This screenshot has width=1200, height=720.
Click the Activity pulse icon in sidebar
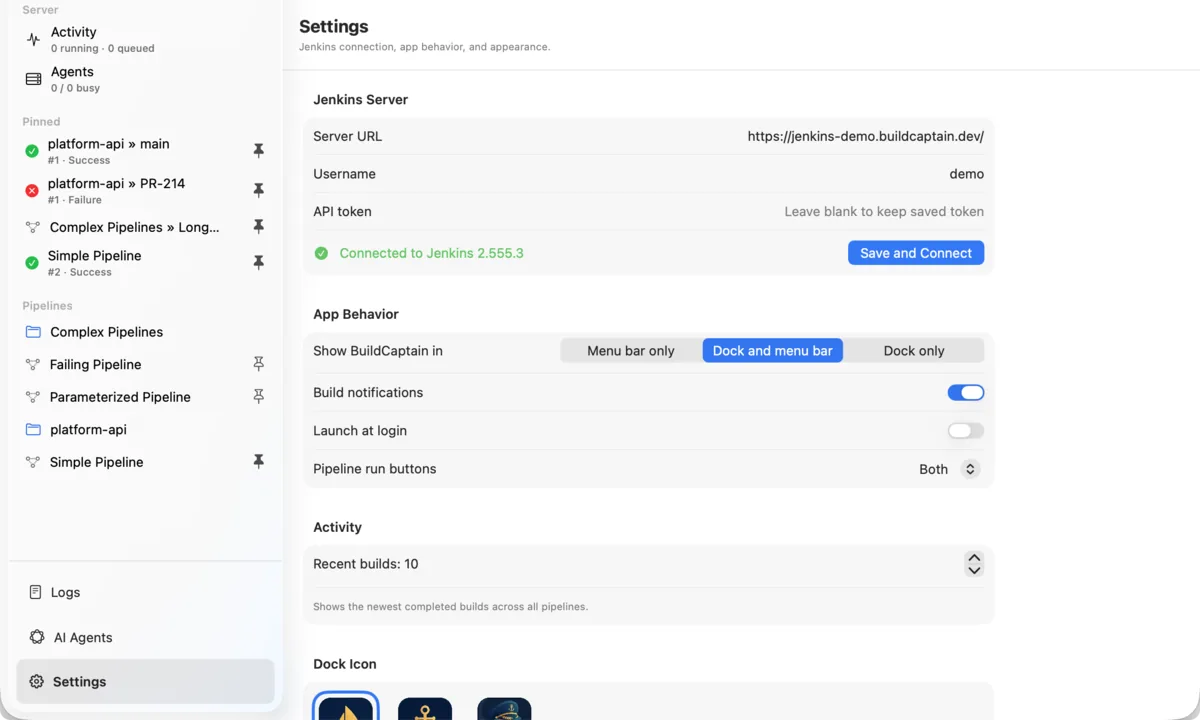33,40
